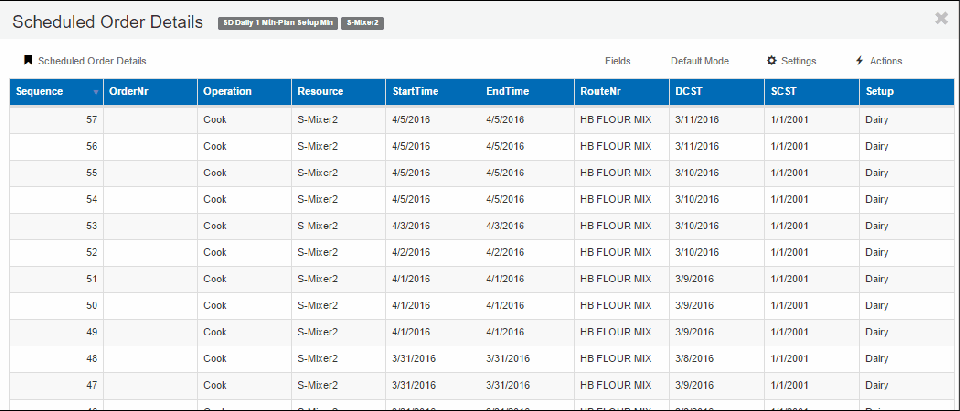
Task: Click the Actions lightning bolt icon
Action: tap(859, 61)
